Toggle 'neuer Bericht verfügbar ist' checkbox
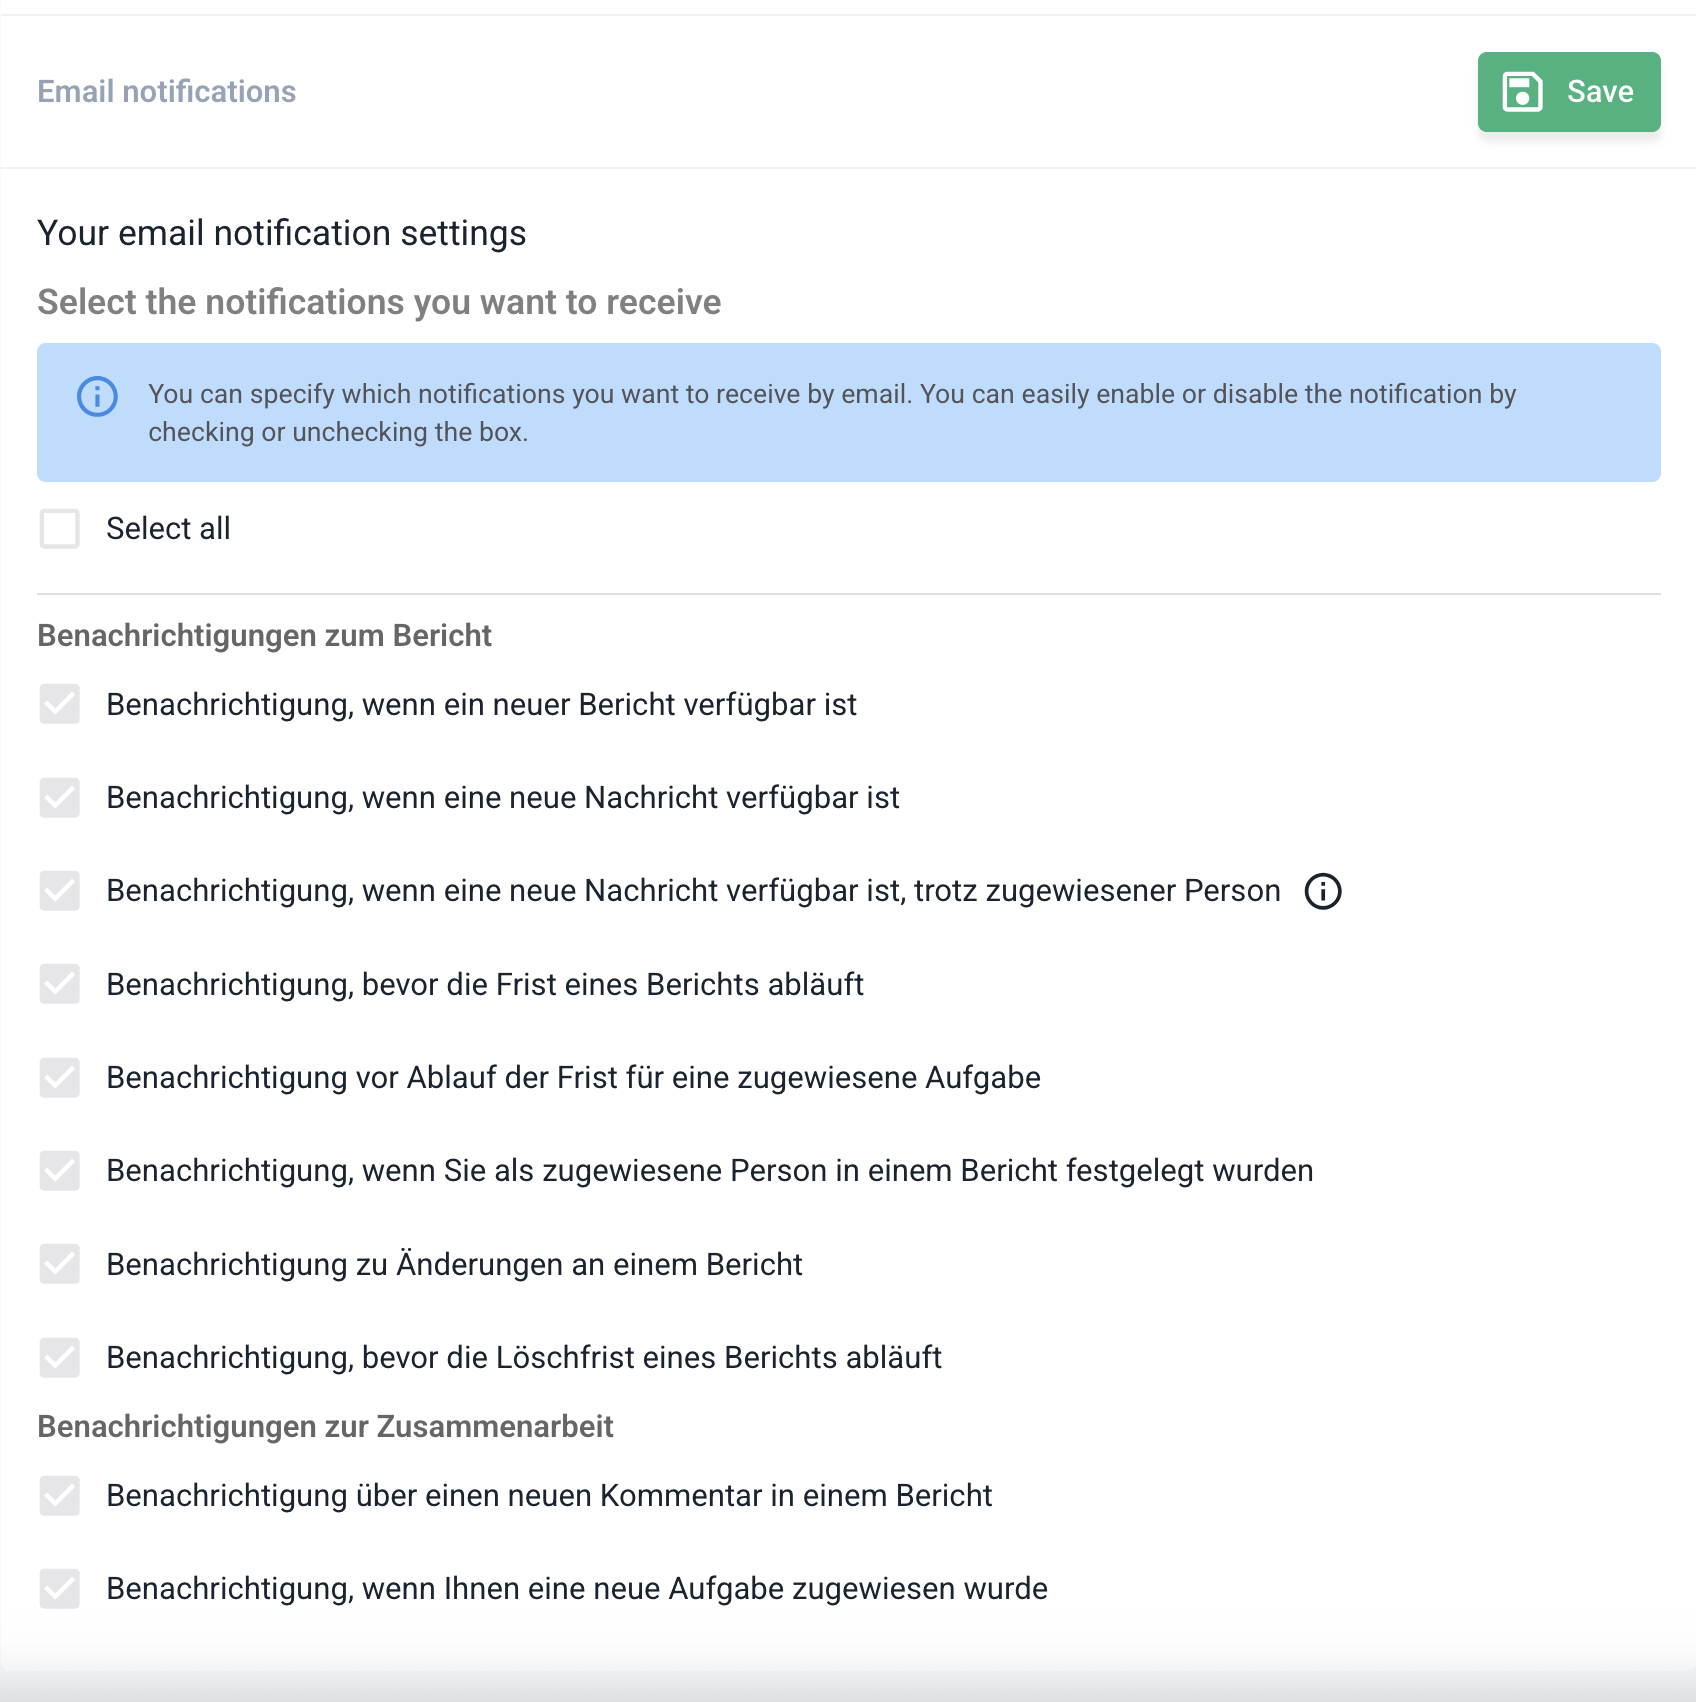The image size is (1696, 1702). click(60, 705)
